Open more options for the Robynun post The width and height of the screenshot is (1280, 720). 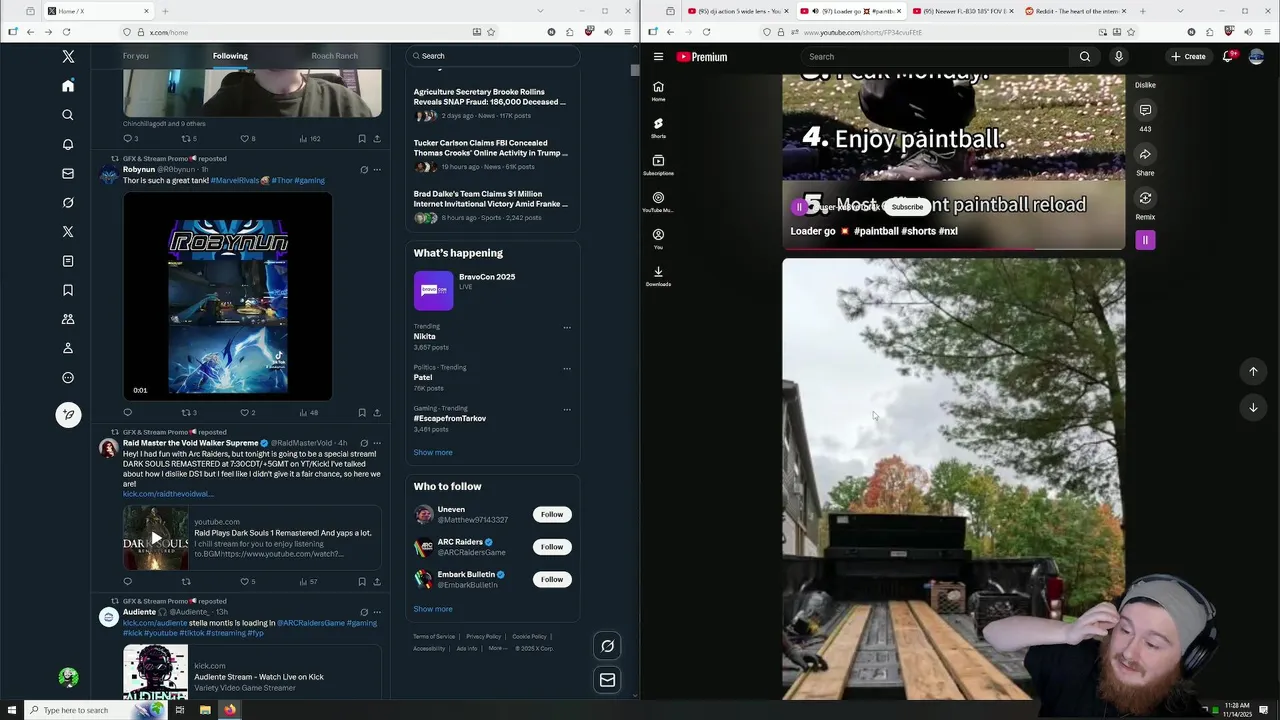click(377, 169)
